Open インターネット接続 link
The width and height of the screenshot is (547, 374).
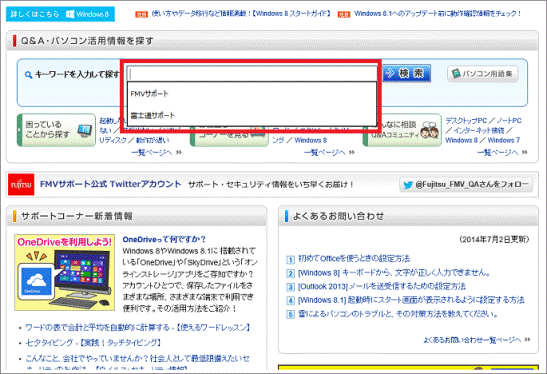pos(479,130)
